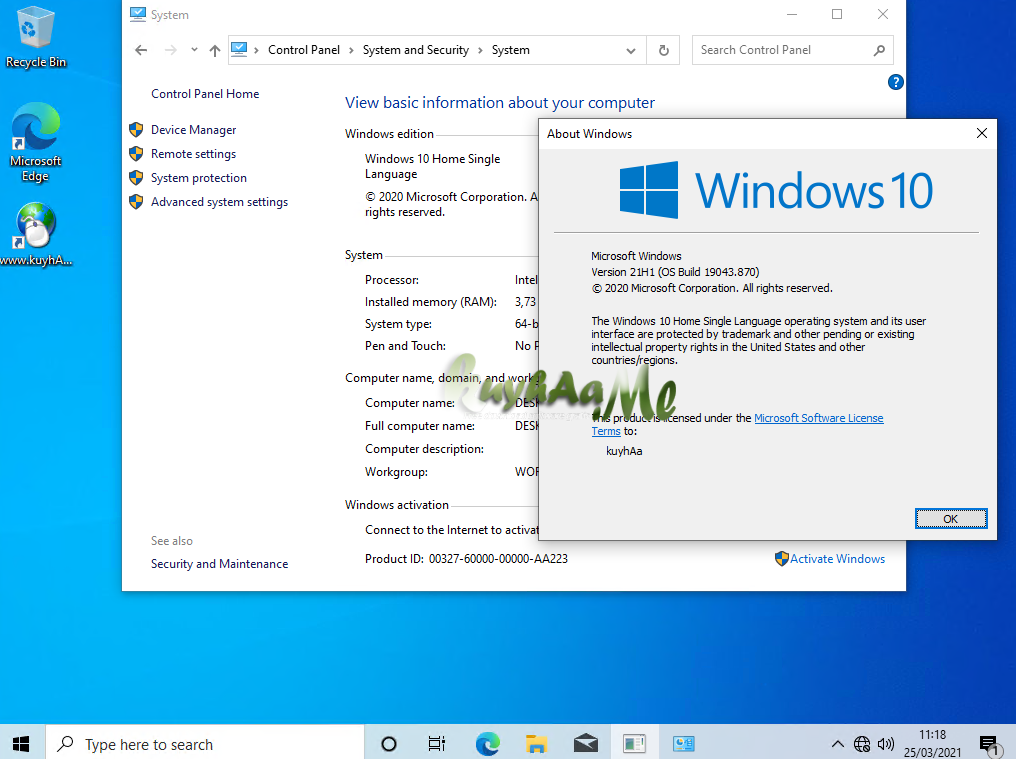1016x759 pixels.
Task: Go back using the Back arrow
Action: 141,50
